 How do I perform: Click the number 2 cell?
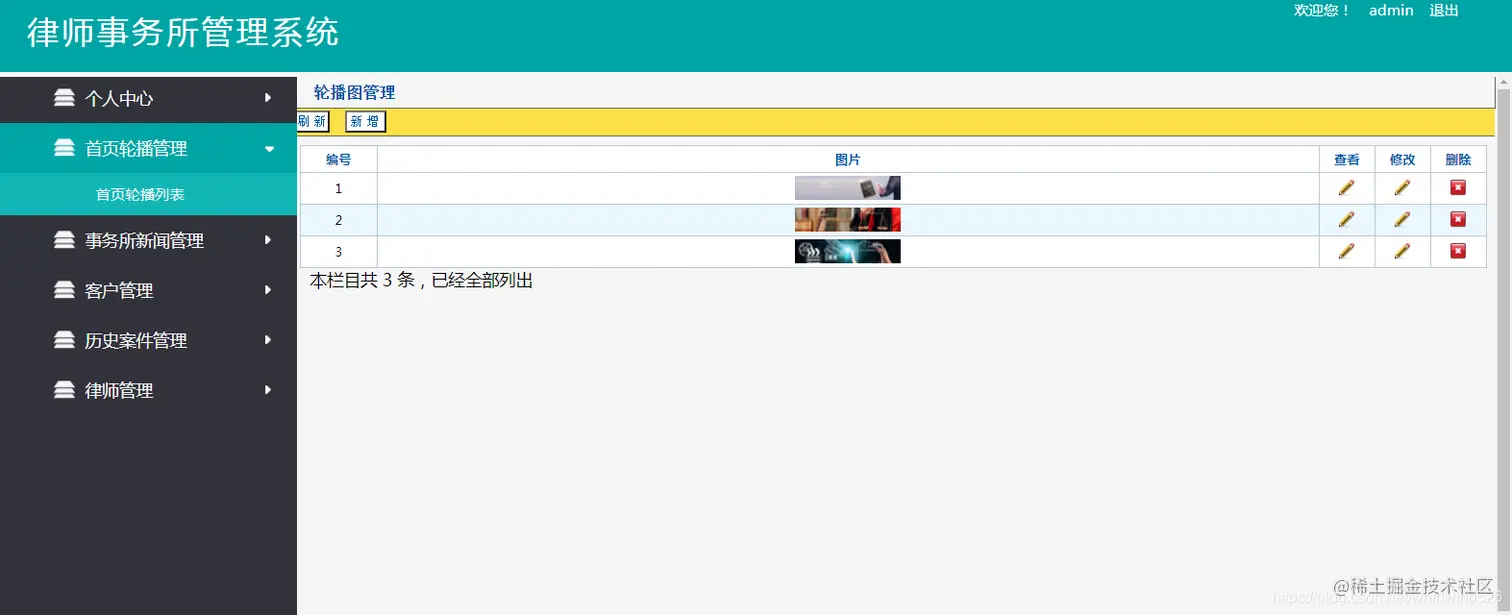click(x=339, y=220)
